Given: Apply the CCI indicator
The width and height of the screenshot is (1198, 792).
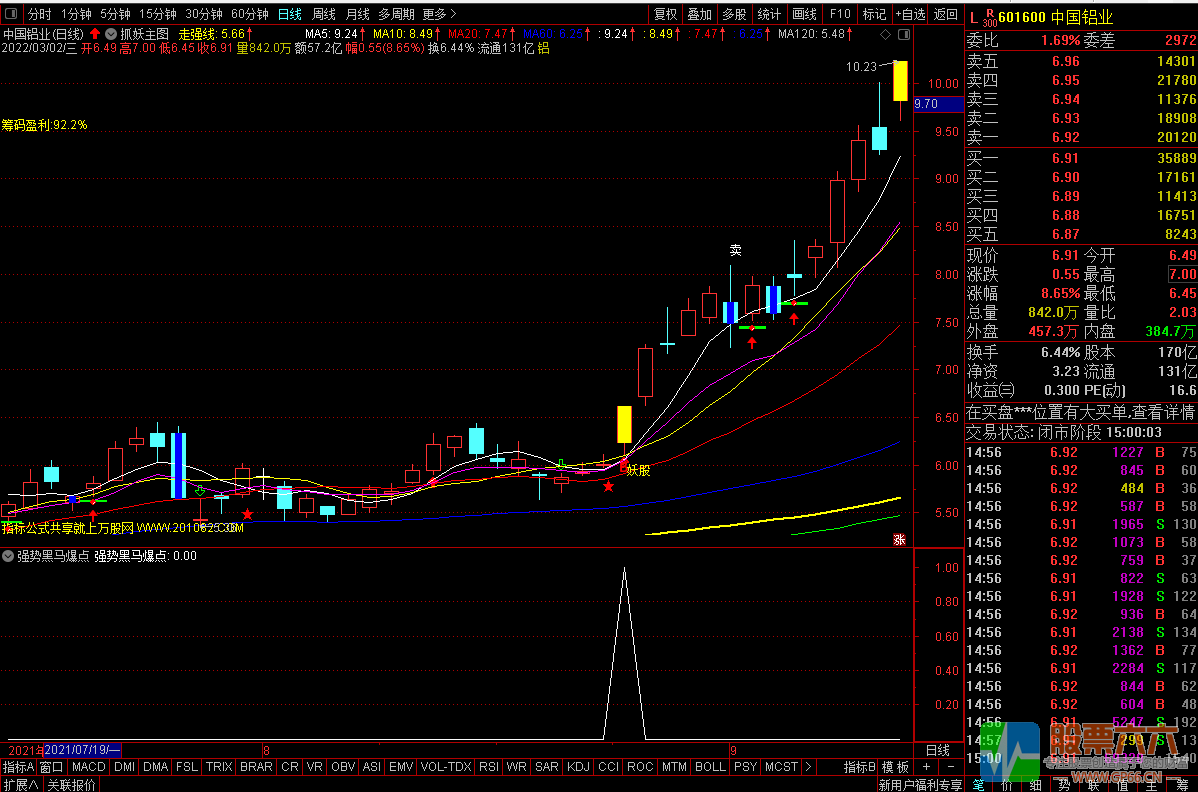Looking at the screenshot, I should click(609, 767).
